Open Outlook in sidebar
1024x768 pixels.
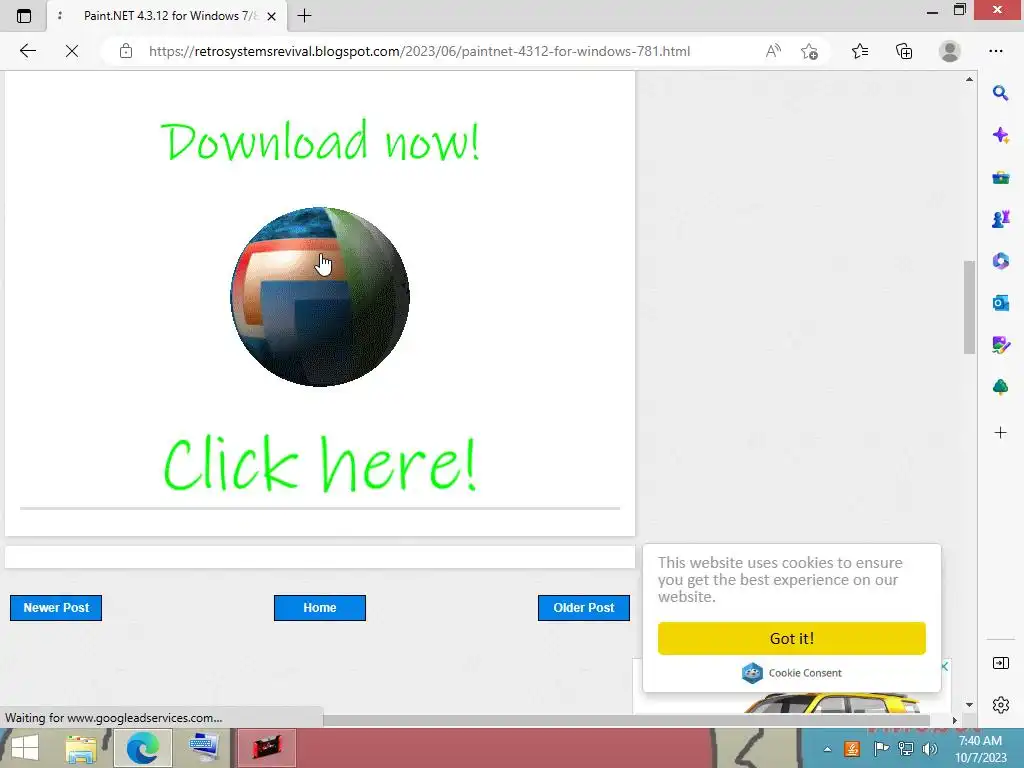click(1000, 303)
